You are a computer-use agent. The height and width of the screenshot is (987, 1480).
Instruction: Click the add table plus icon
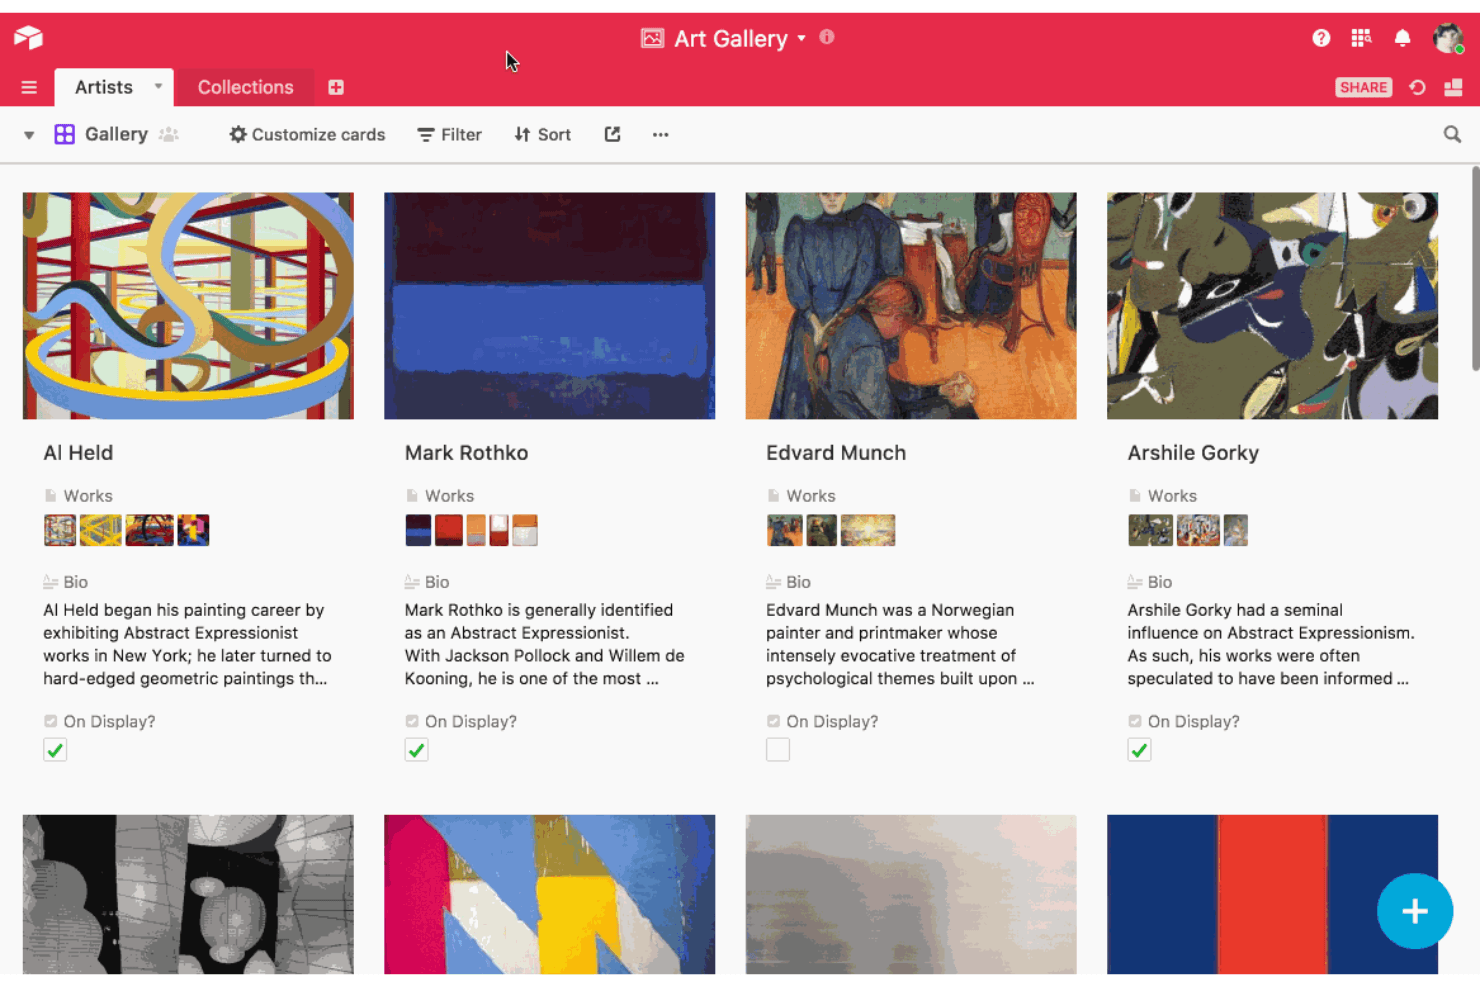tap(336, 87)
